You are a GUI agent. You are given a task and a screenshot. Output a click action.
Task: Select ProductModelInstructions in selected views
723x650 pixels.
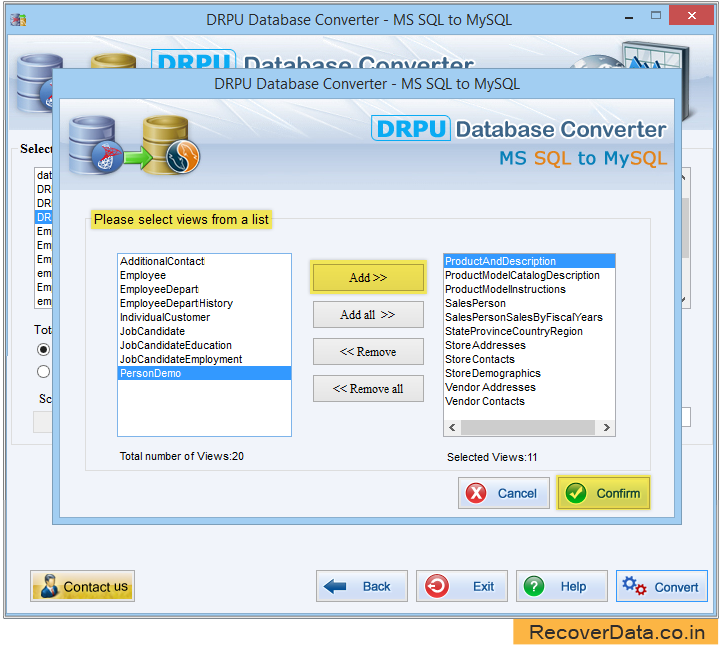pos(529,290)
